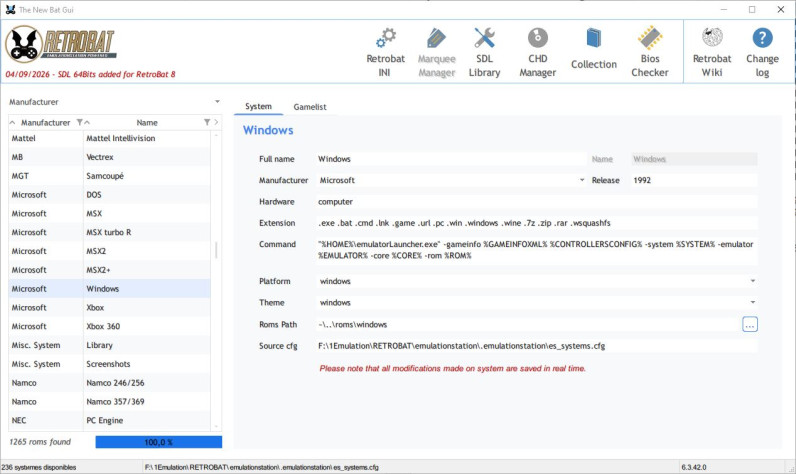The image size is (796, 474).
Task: Open the CHD Manager
Action: point(538,52)
